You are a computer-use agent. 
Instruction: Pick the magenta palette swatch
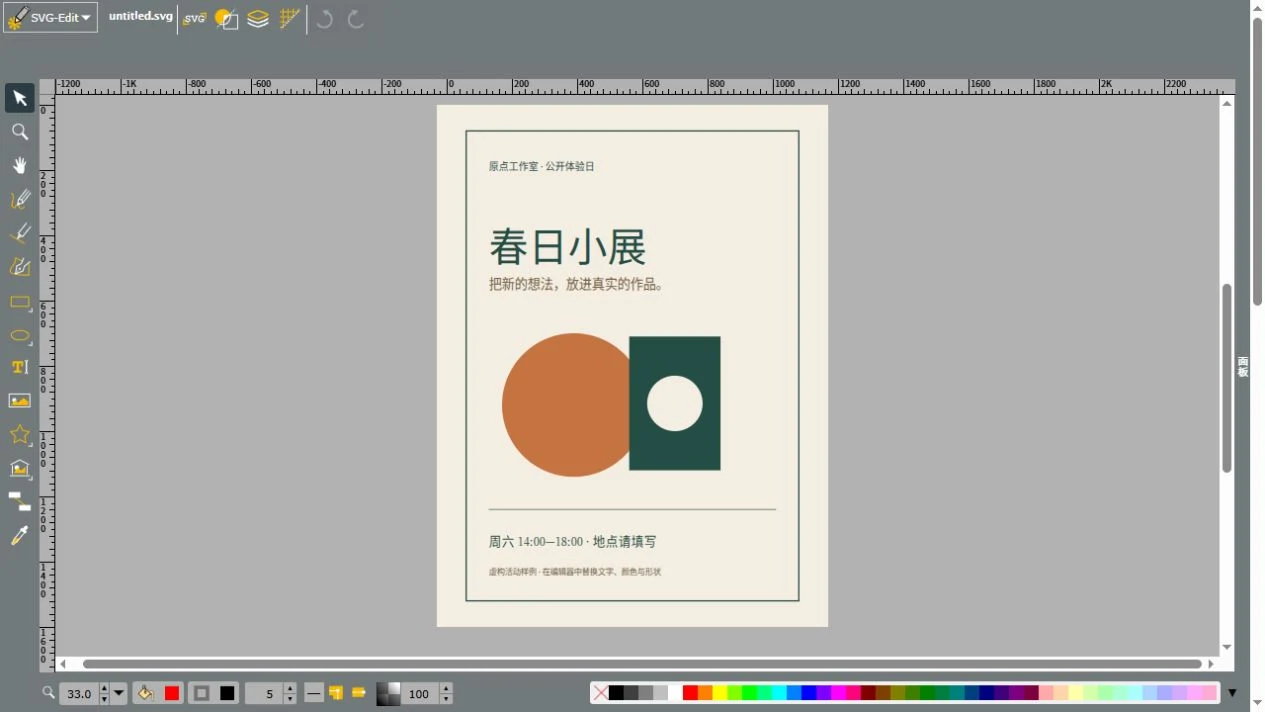pyautogui.click(x=839, y=692)
